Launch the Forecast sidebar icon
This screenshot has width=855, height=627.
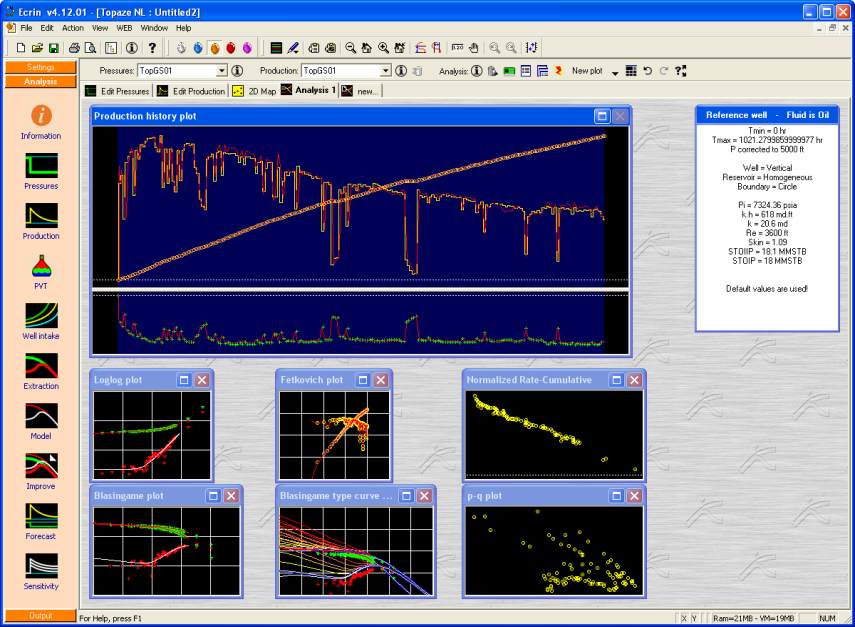(x=41, y=516)
